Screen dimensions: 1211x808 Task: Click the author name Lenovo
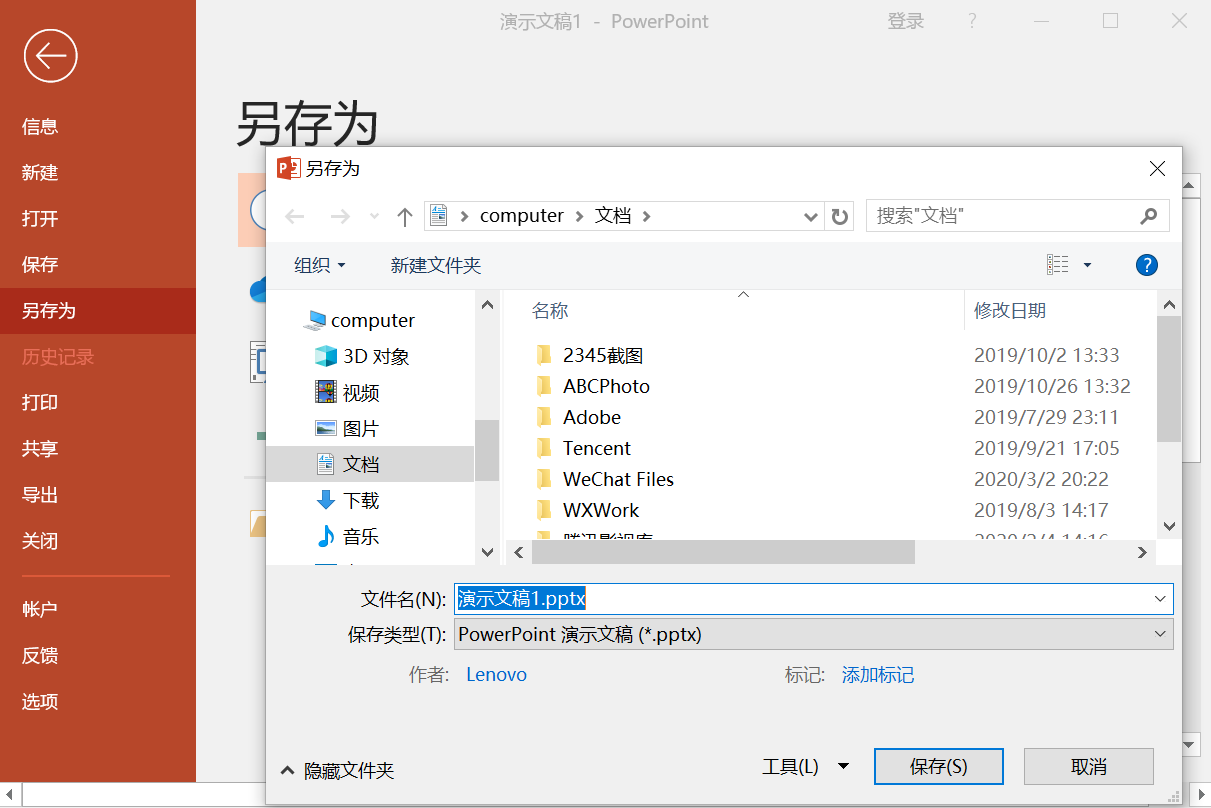pyautogui.click(x=496, y=675)
